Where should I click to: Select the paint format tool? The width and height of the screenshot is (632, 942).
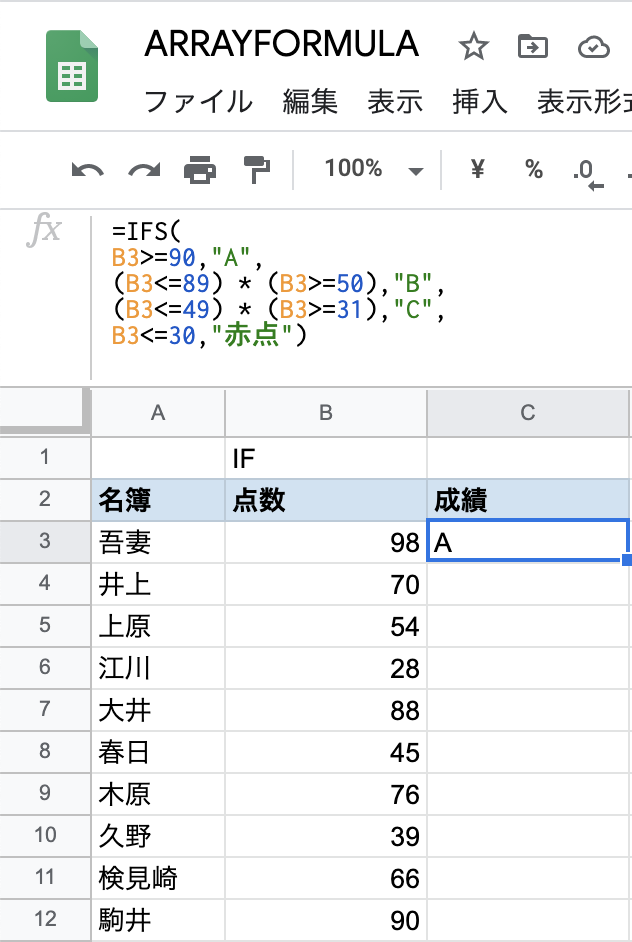(257, 169)
